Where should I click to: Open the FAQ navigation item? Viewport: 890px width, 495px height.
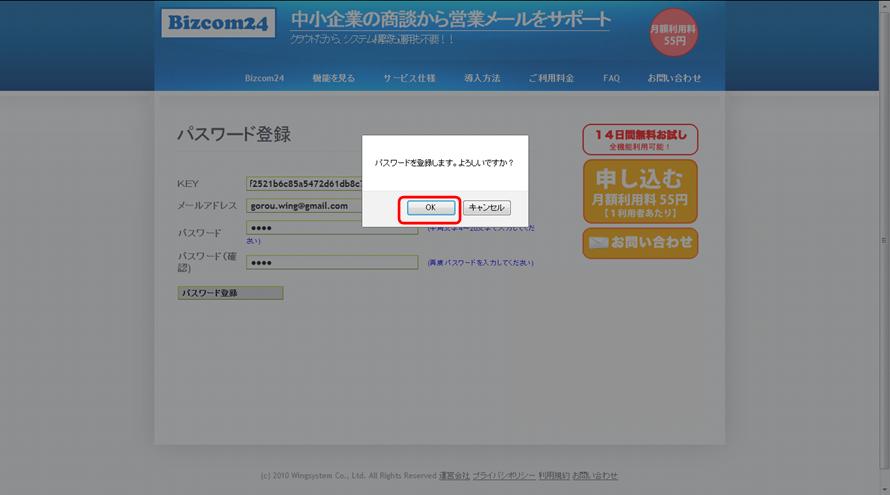pyautogui.click(x=611, y=78)
